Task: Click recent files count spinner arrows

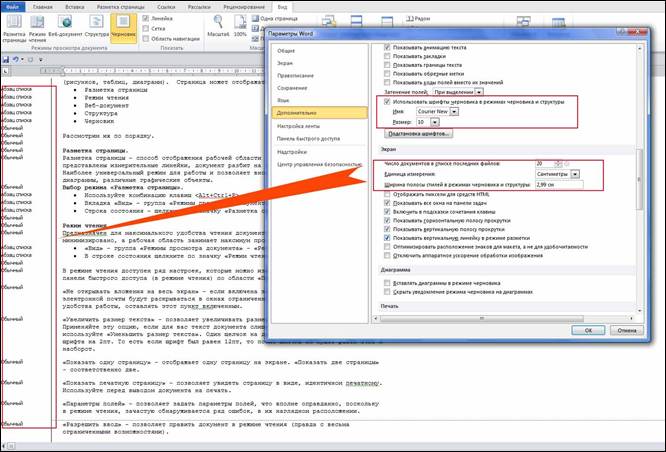Action: click(558, 164)
